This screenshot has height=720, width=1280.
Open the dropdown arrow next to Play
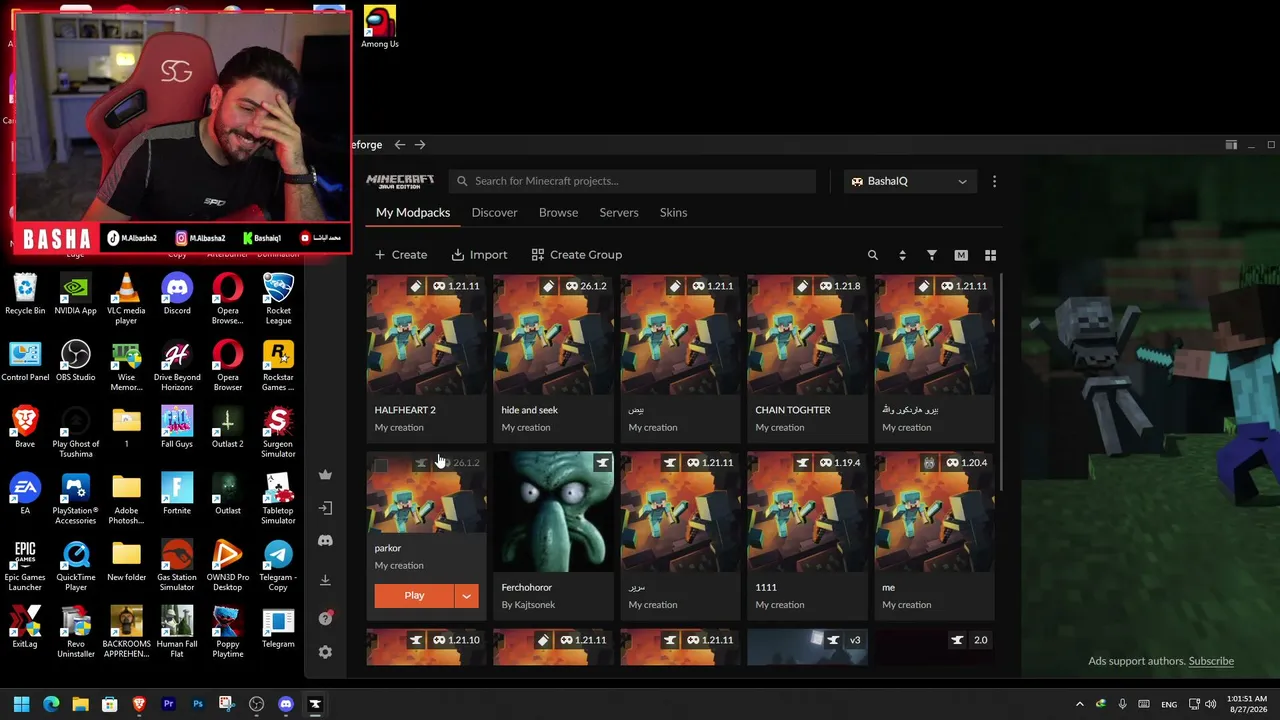466,596
